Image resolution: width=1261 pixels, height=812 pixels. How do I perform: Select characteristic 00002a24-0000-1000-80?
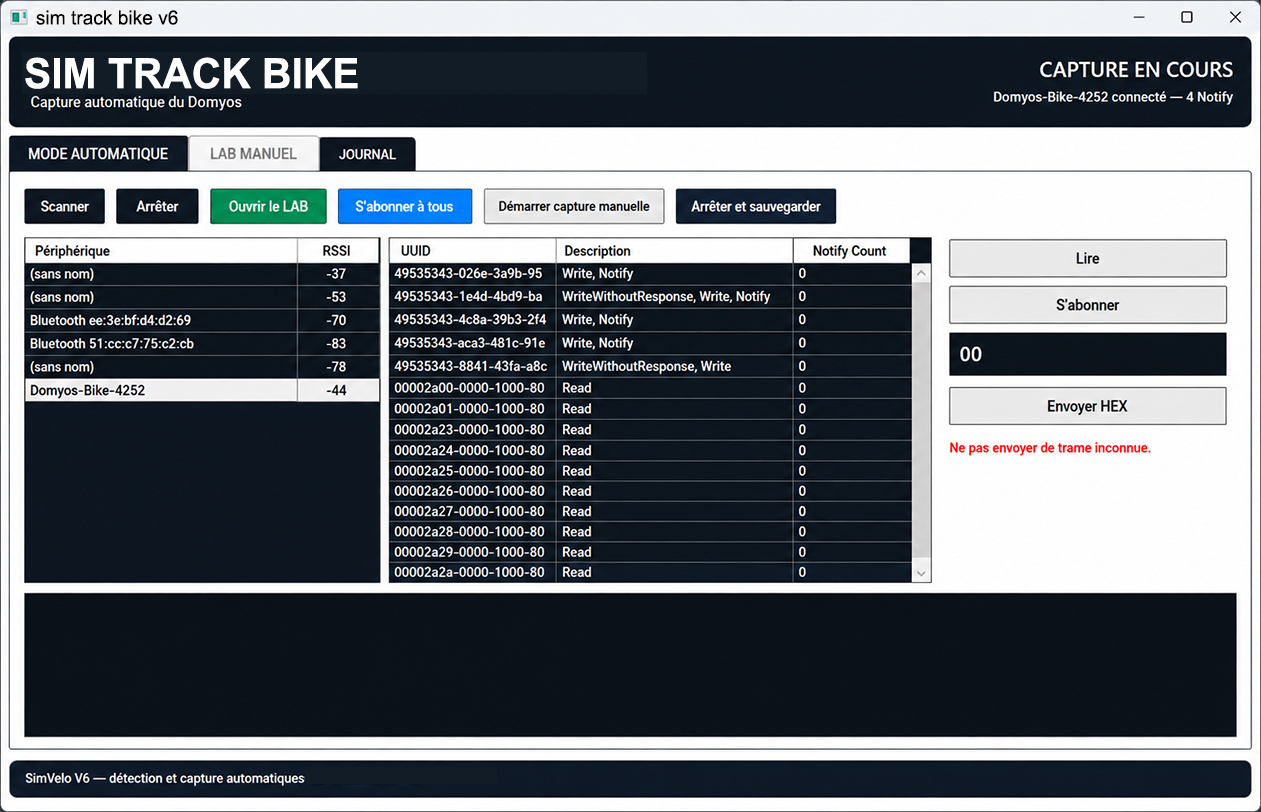pyautogui.click(x=650, y=450)
